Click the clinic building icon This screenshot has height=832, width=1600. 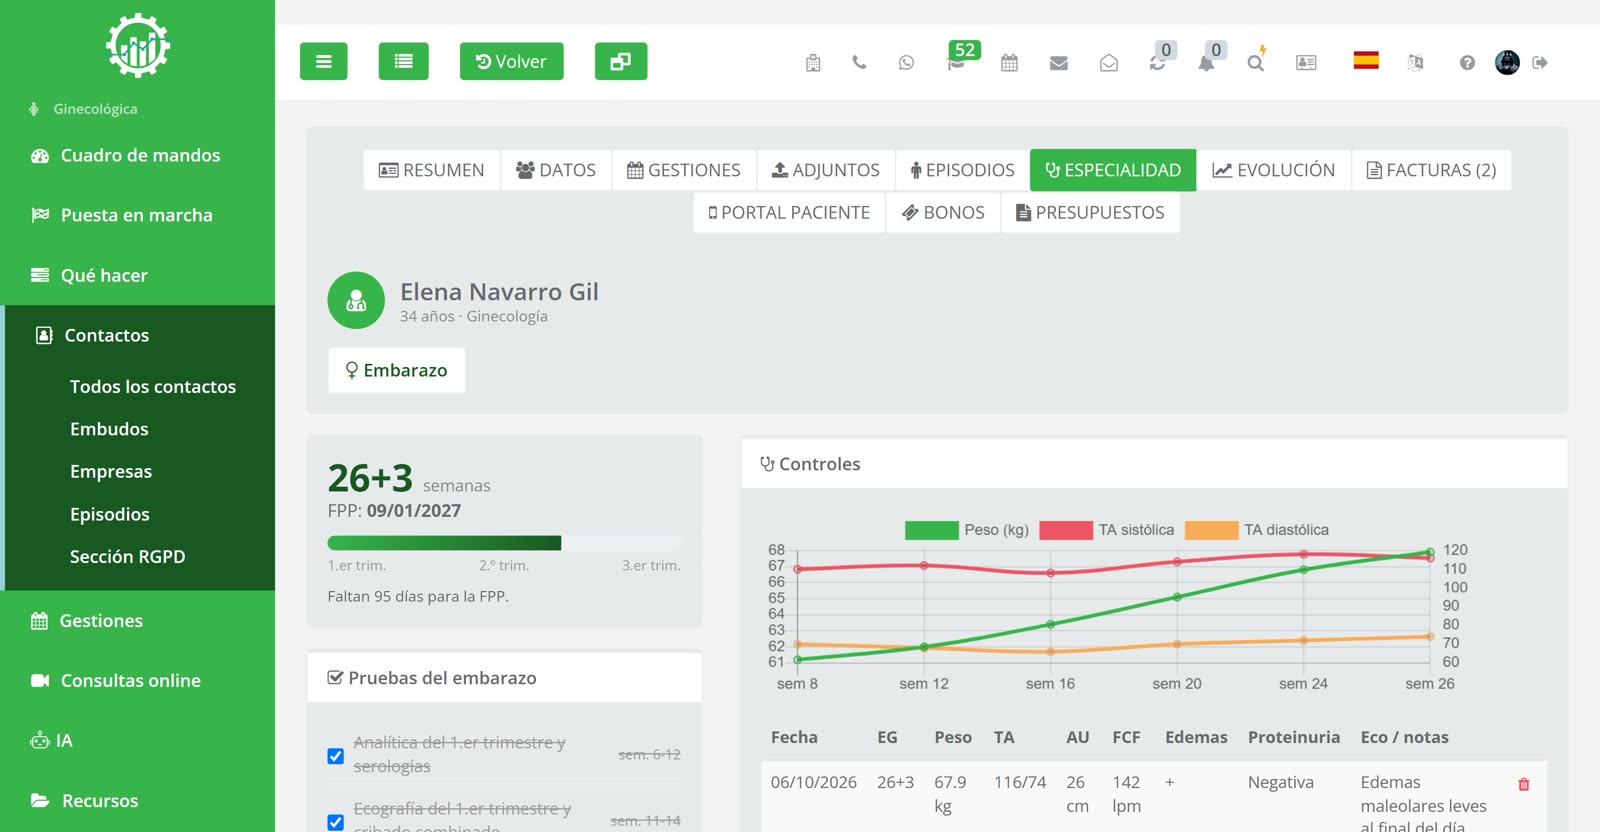coord(813,63)
